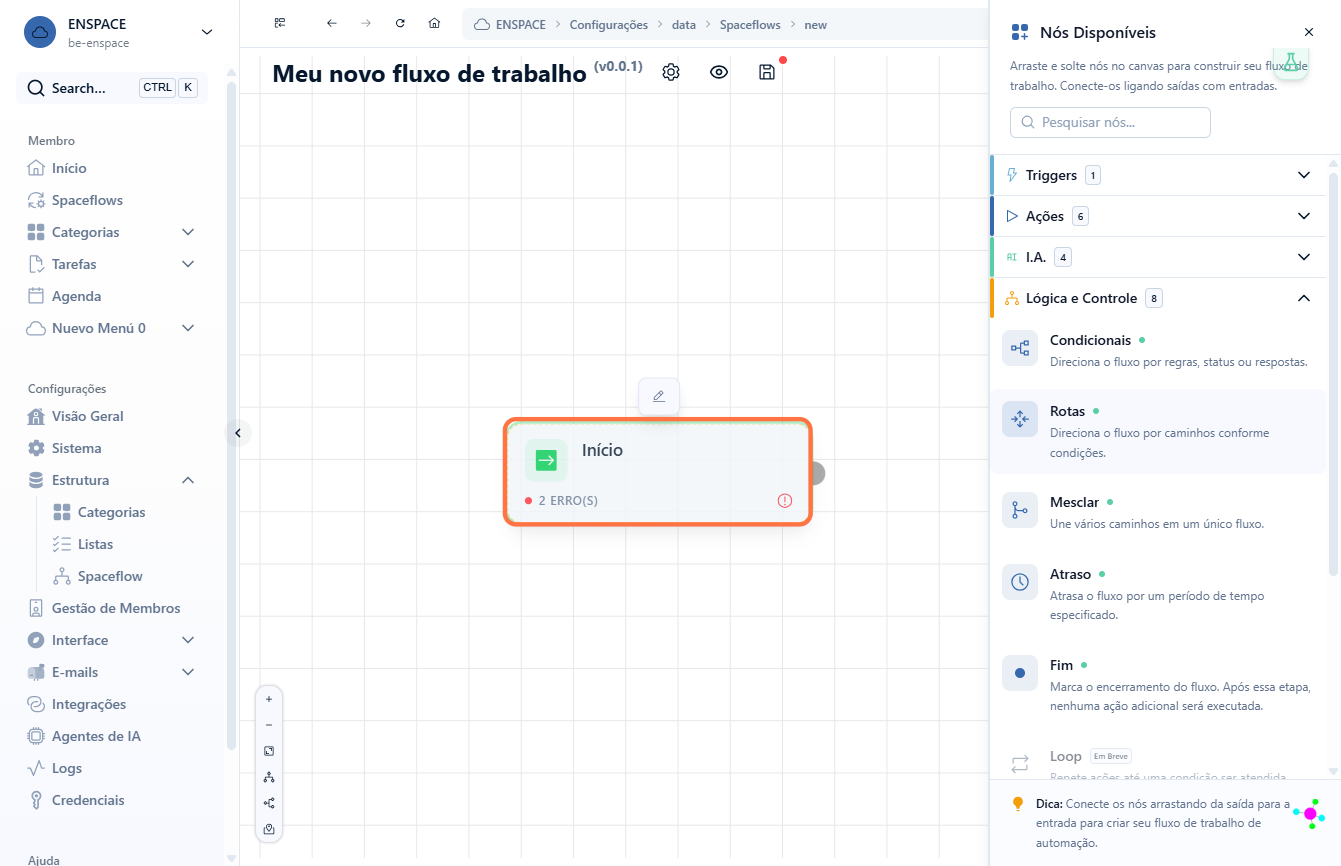Click the Spaceflows breadcrumb link

[750, 24]
